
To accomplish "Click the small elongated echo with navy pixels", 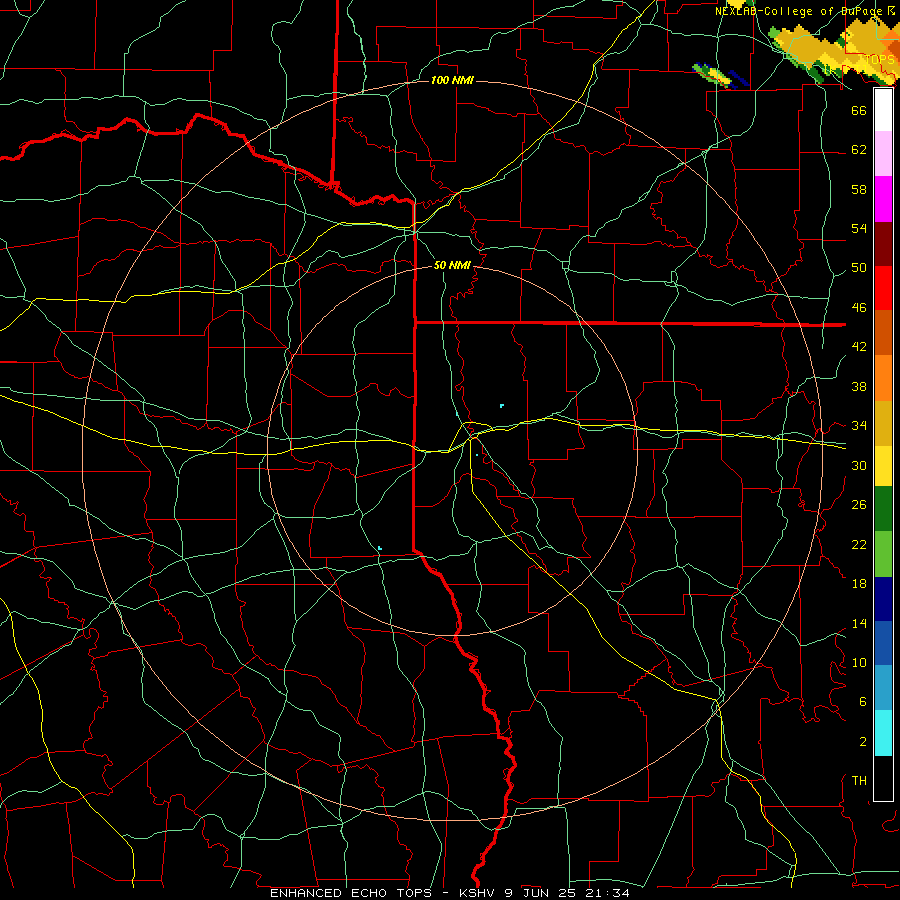I will coord(720,76).
